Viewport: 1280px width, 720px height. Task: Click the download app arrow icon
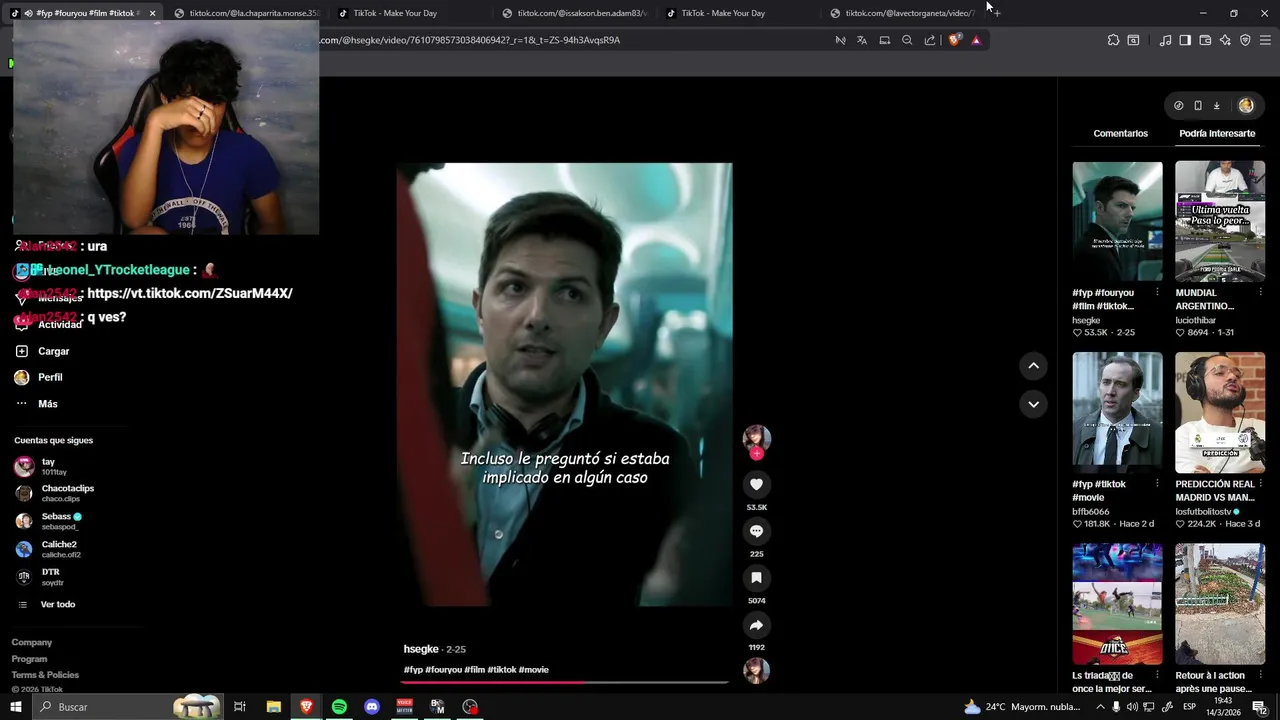point(1216,105)
